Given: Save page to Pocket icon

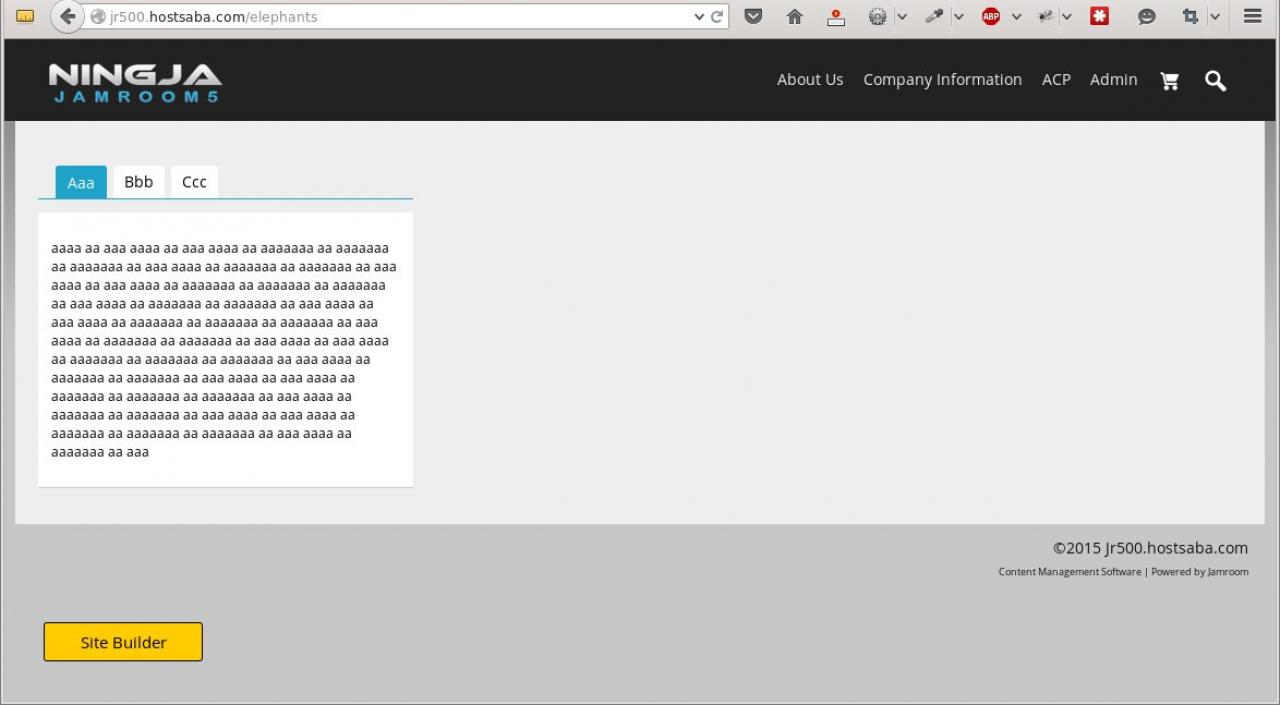Looking at the screenshot, I should 754,16.
